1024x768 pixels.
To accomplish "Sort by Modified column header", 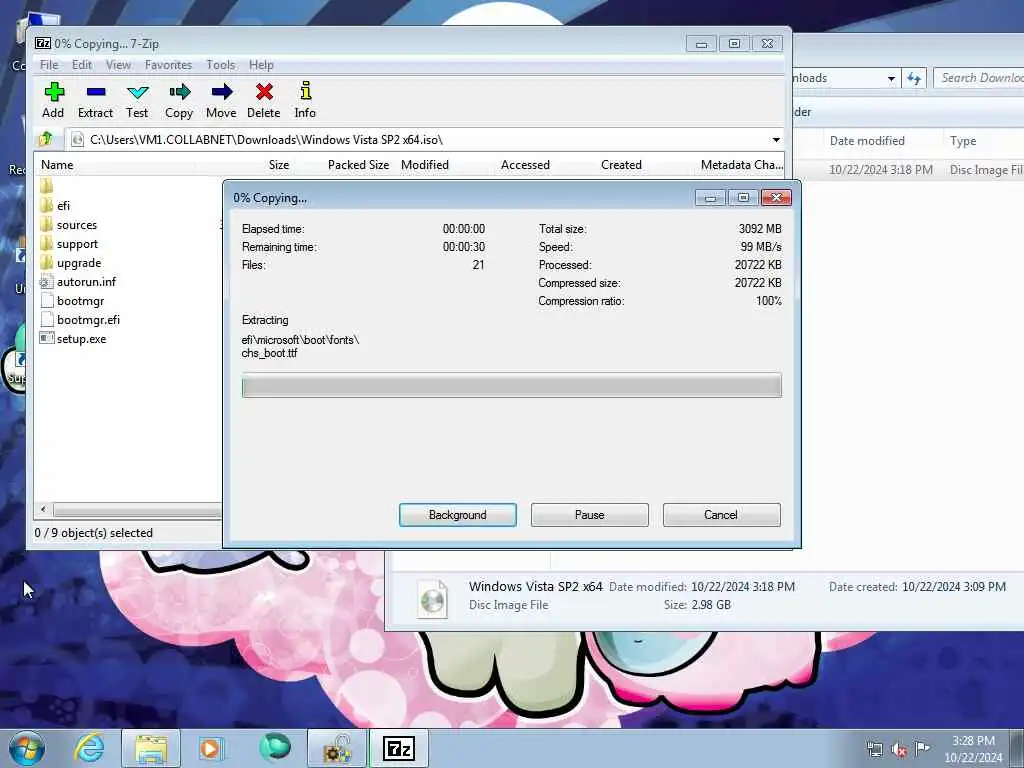I will 425,165.
